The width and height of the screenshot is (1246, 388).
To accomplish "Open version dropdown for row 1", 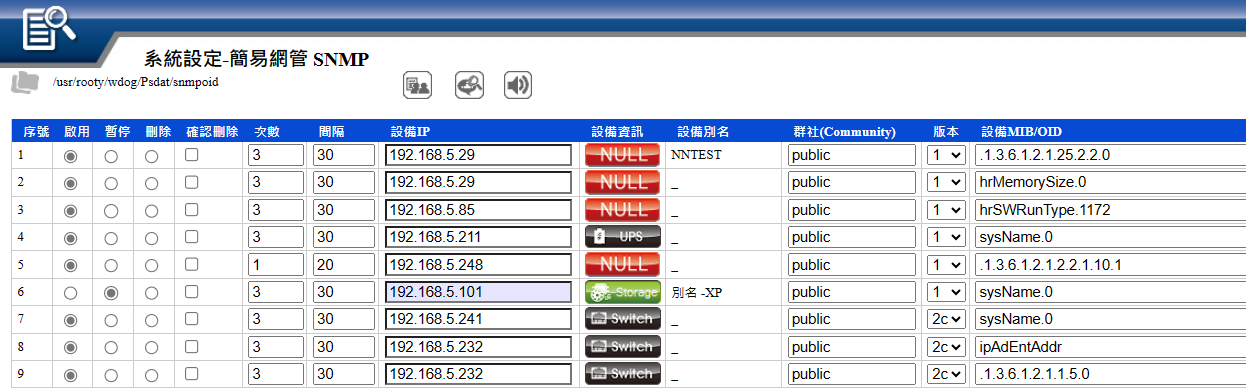I will [945, 155].
